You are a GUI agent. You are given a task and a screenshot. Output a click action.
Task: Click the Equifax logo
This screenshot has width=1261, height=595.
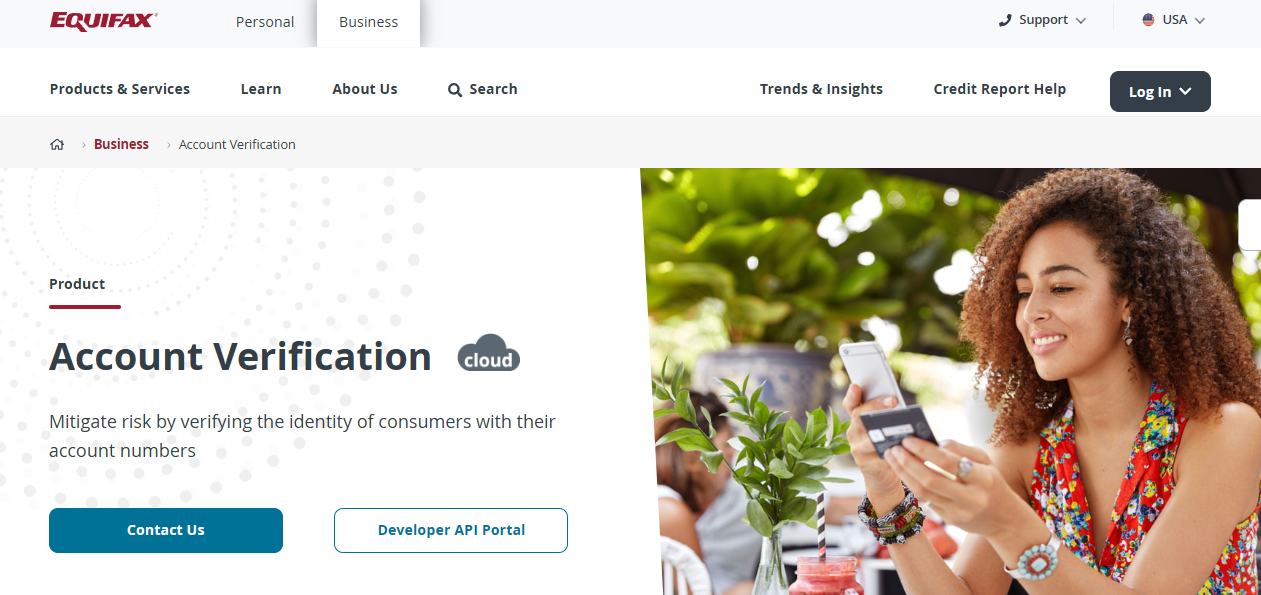tap(103, 21)
